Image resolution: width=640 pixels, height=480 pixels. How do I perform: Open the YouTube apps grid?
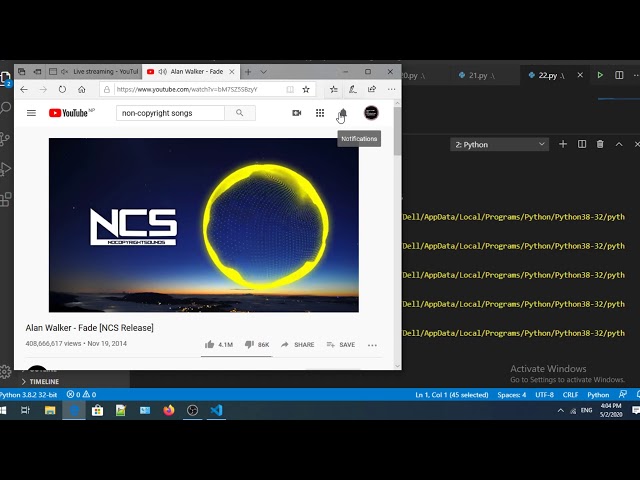click(320, 113)
